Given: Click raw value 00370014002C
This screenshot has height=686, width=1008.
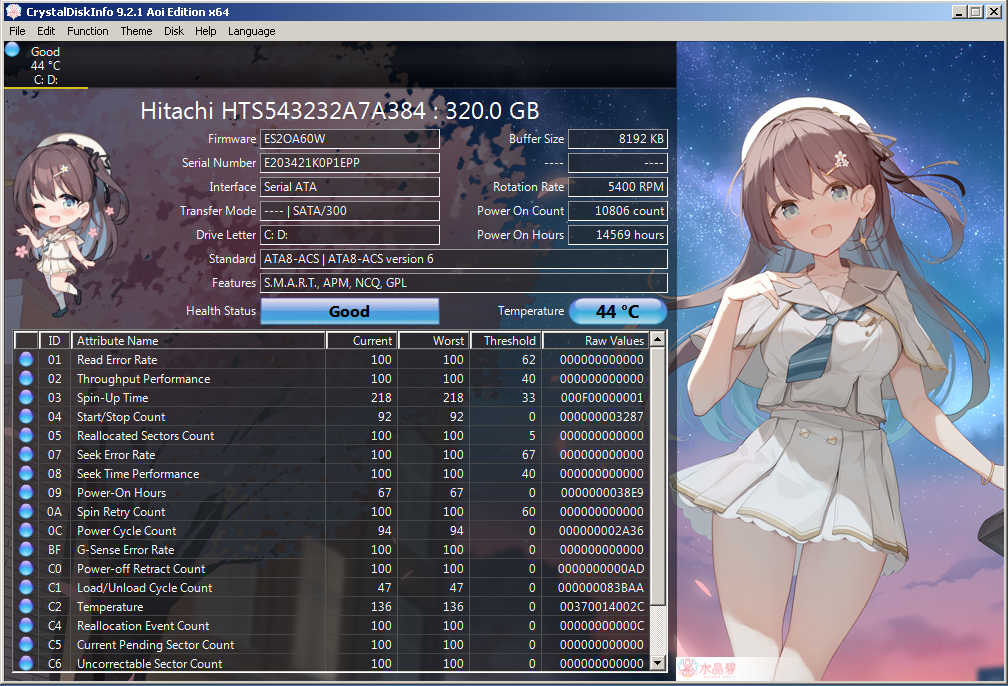Looking at the screenshot, I should [x=602, y=607].
